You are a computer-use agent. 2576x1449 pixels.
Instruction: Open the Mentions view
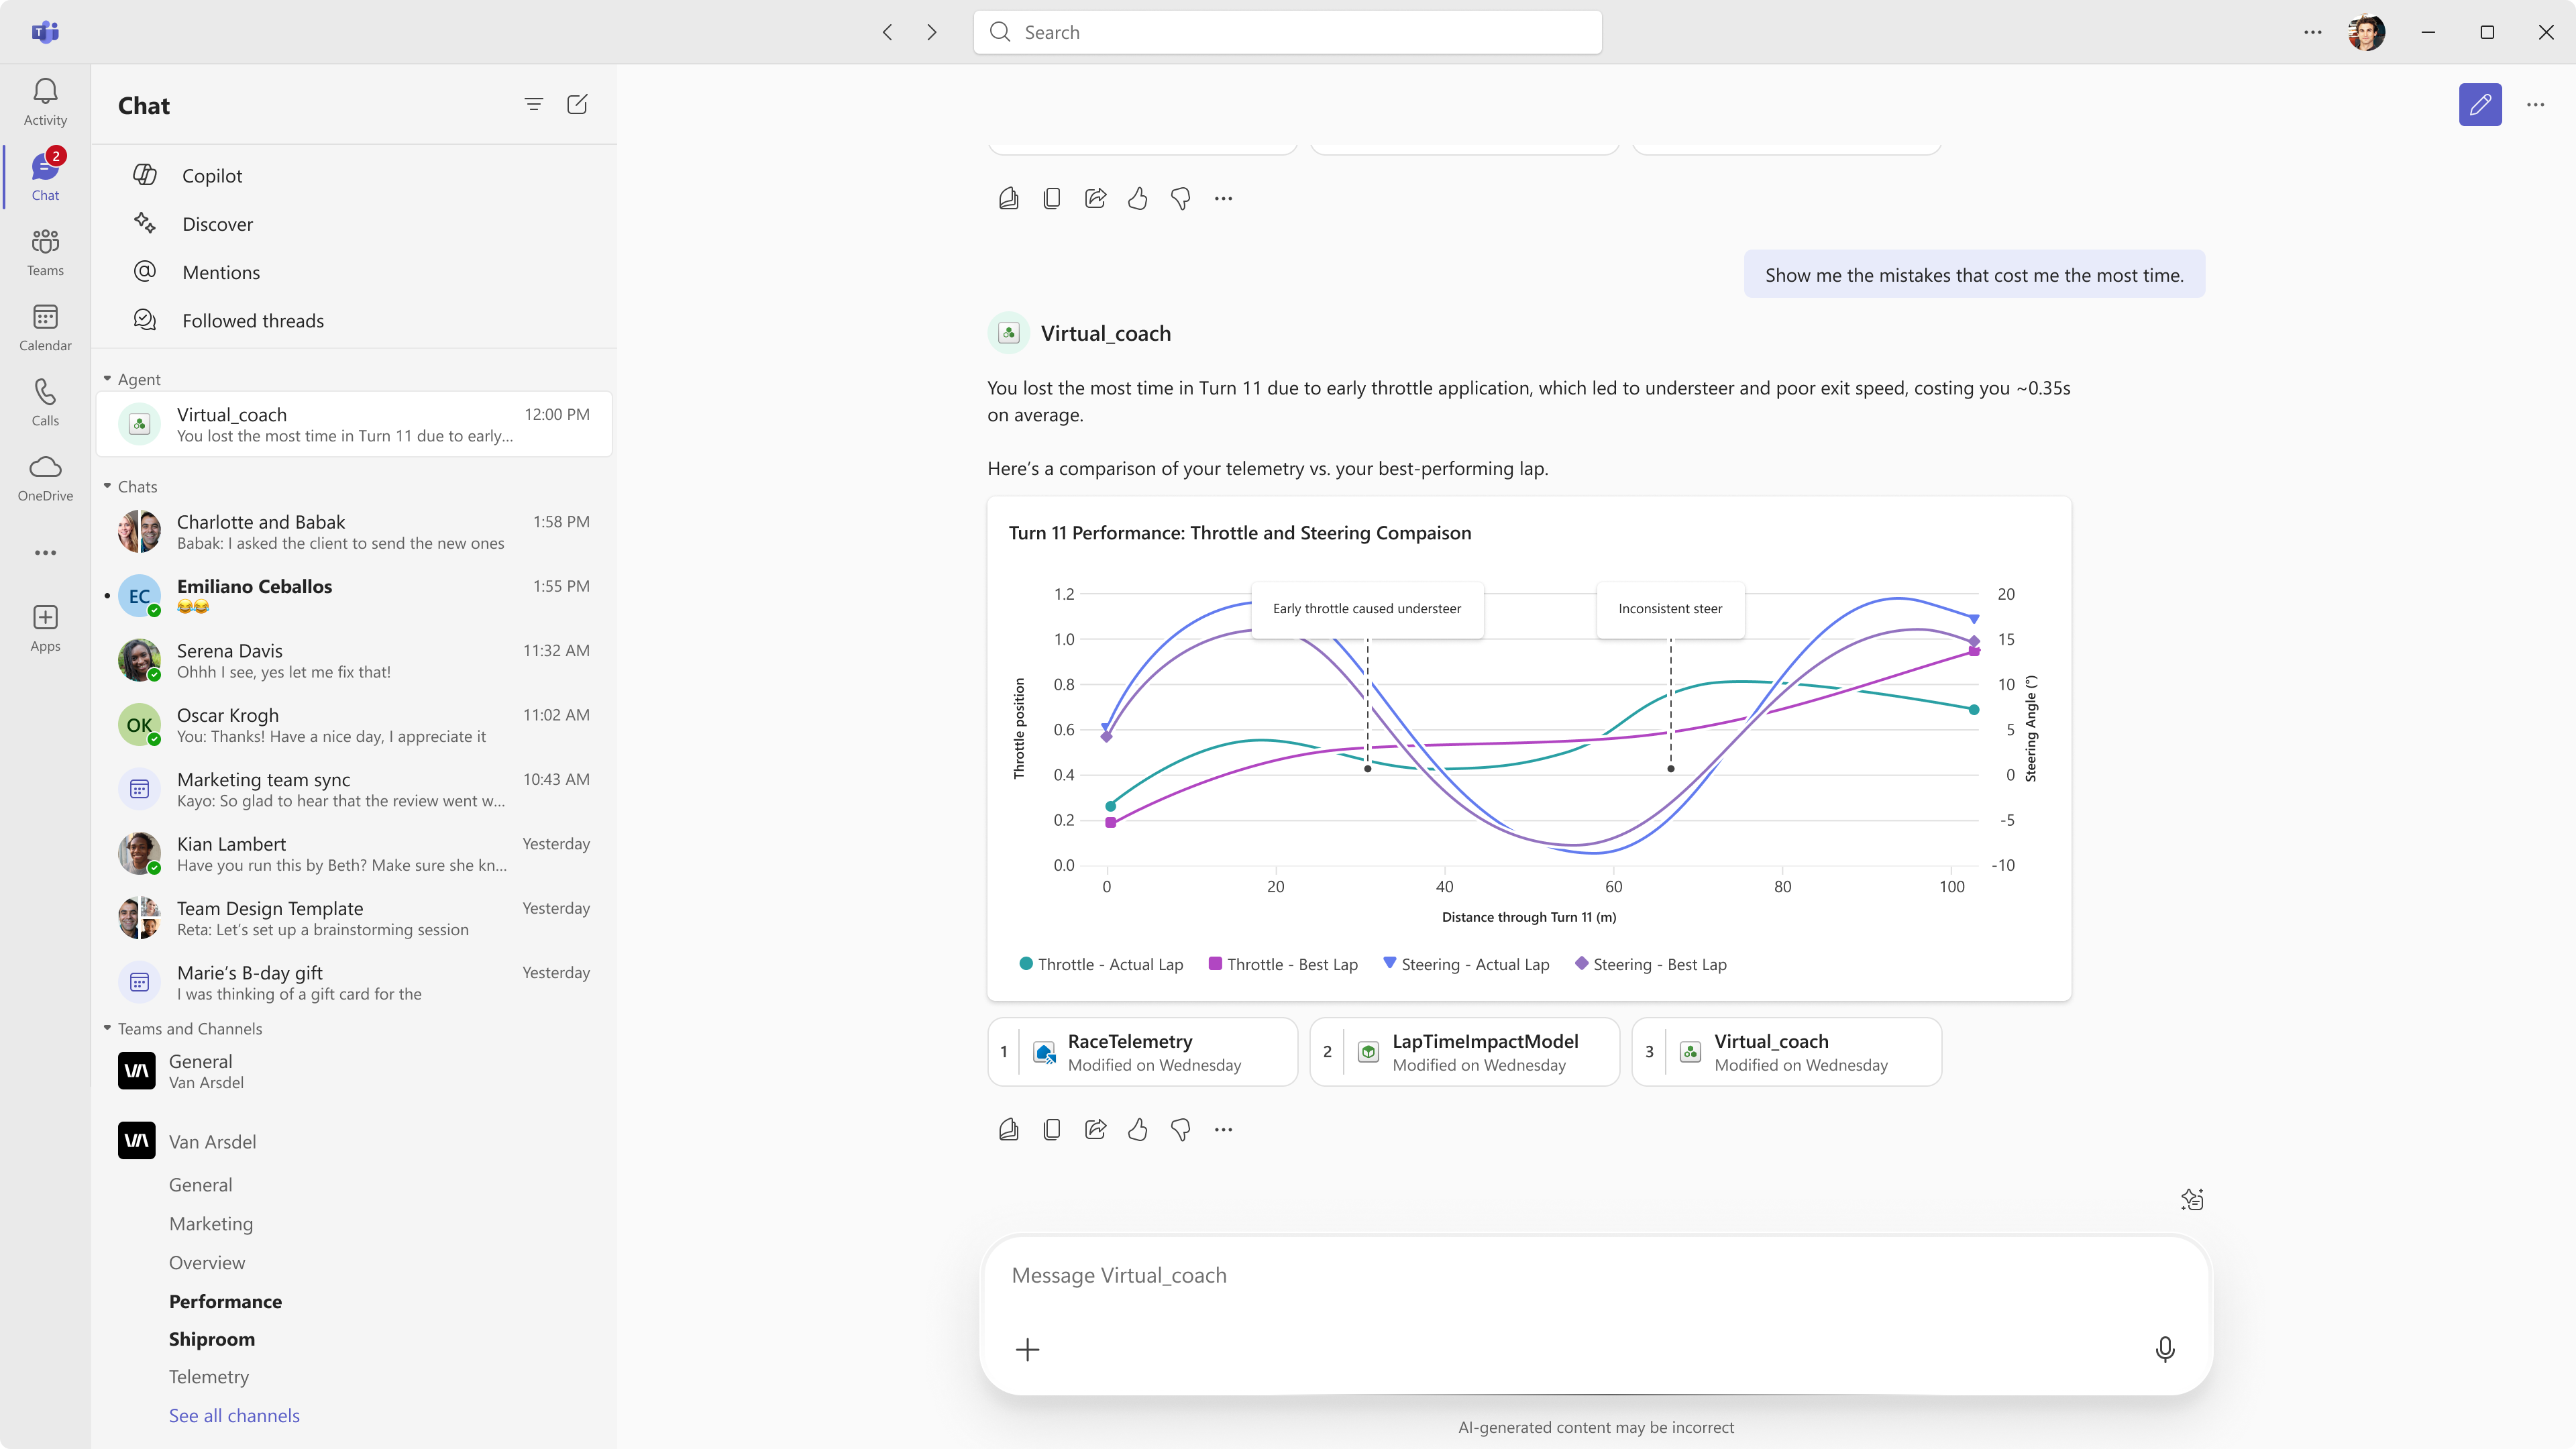pyautogui.click(x=221, y=272)
